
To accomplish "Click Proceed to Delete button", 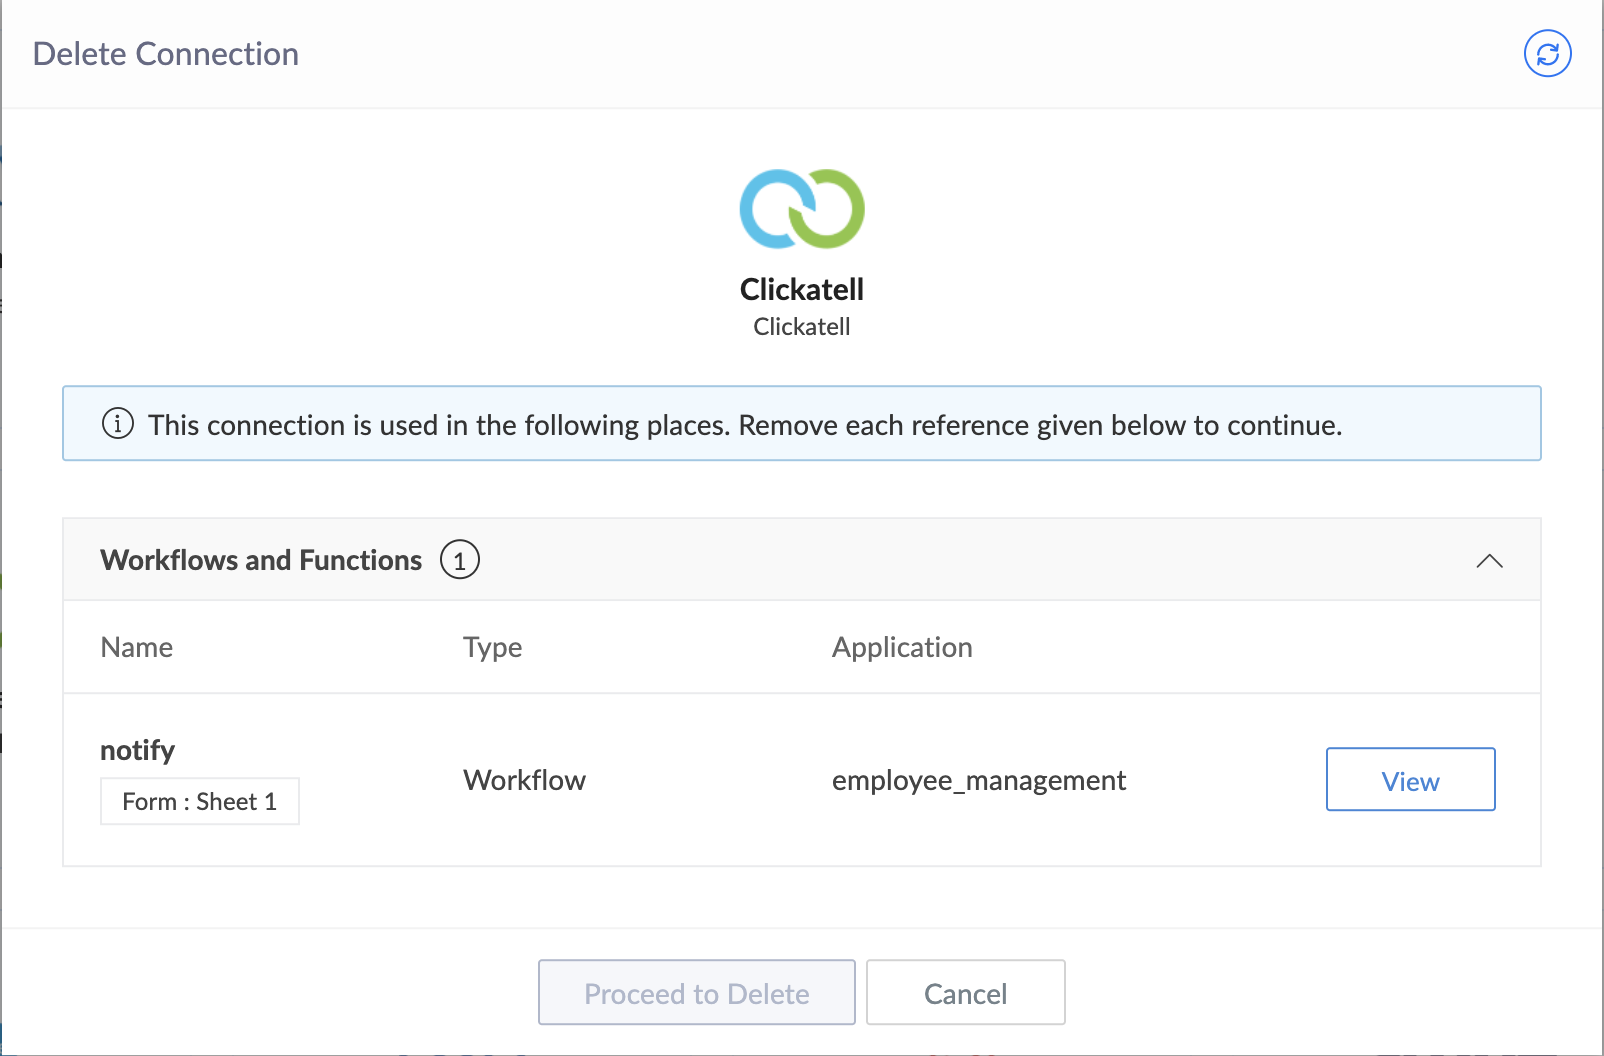I will 697,993.
